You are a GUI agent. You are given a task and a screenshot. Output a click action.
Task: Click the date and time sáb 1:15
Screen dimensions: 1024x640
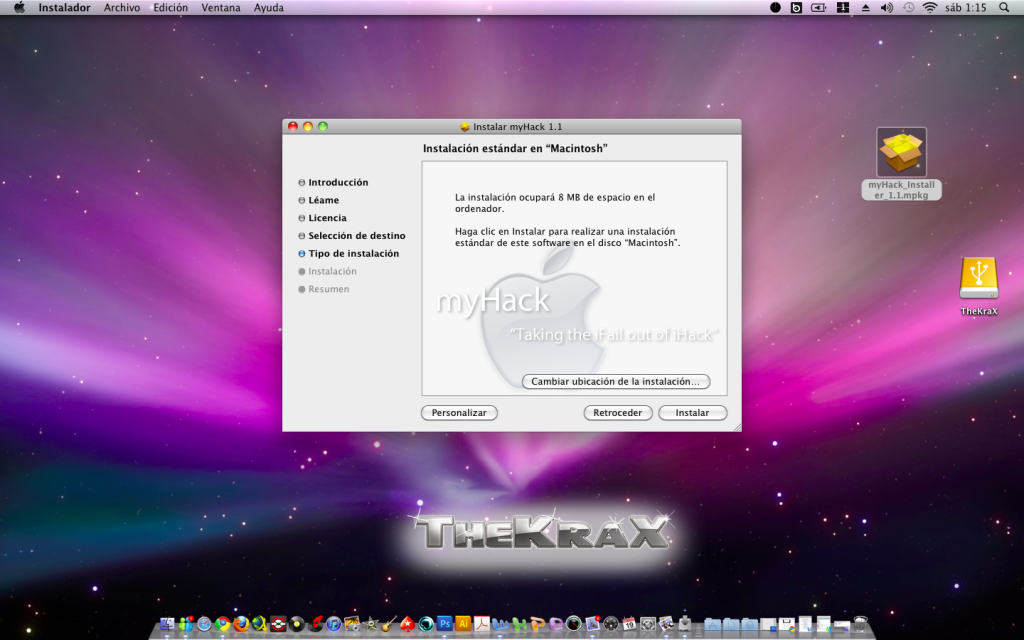[965, 8]
